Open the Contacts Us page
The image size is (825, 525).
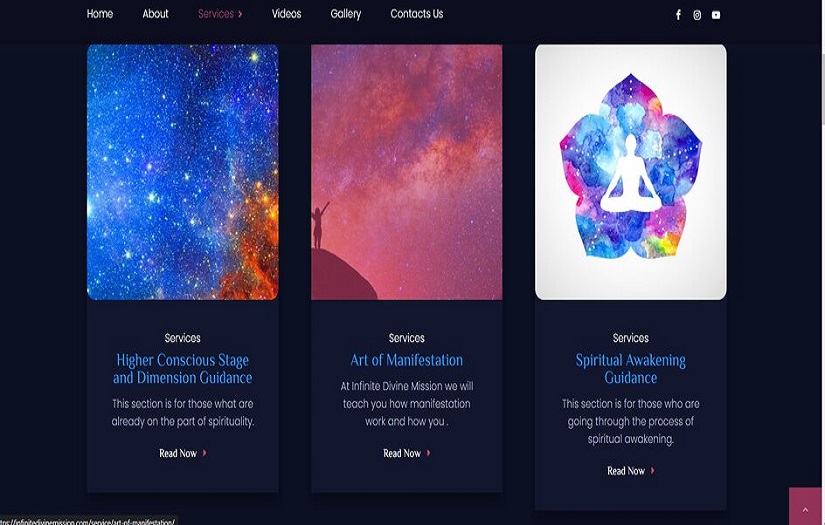click(x=417, y=14)
